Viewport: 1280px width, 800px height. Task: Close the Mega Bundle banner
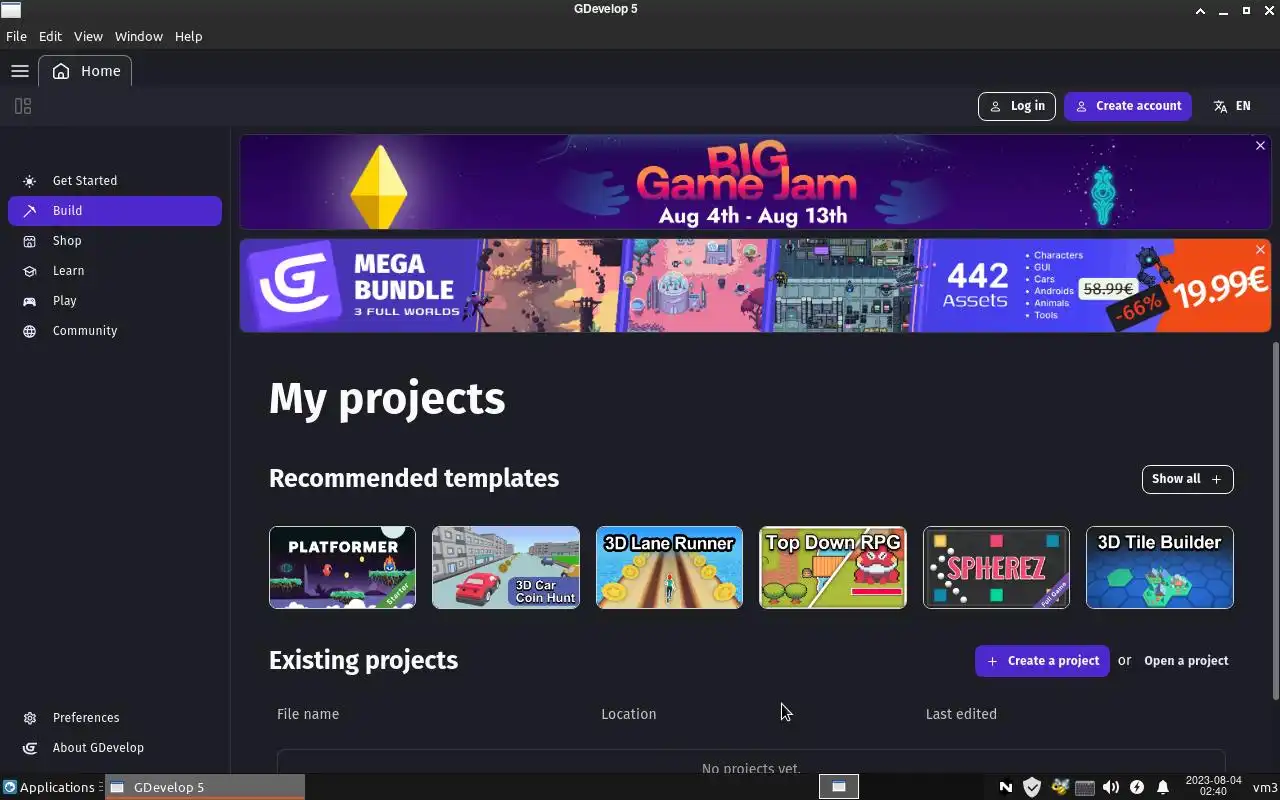1260,249
